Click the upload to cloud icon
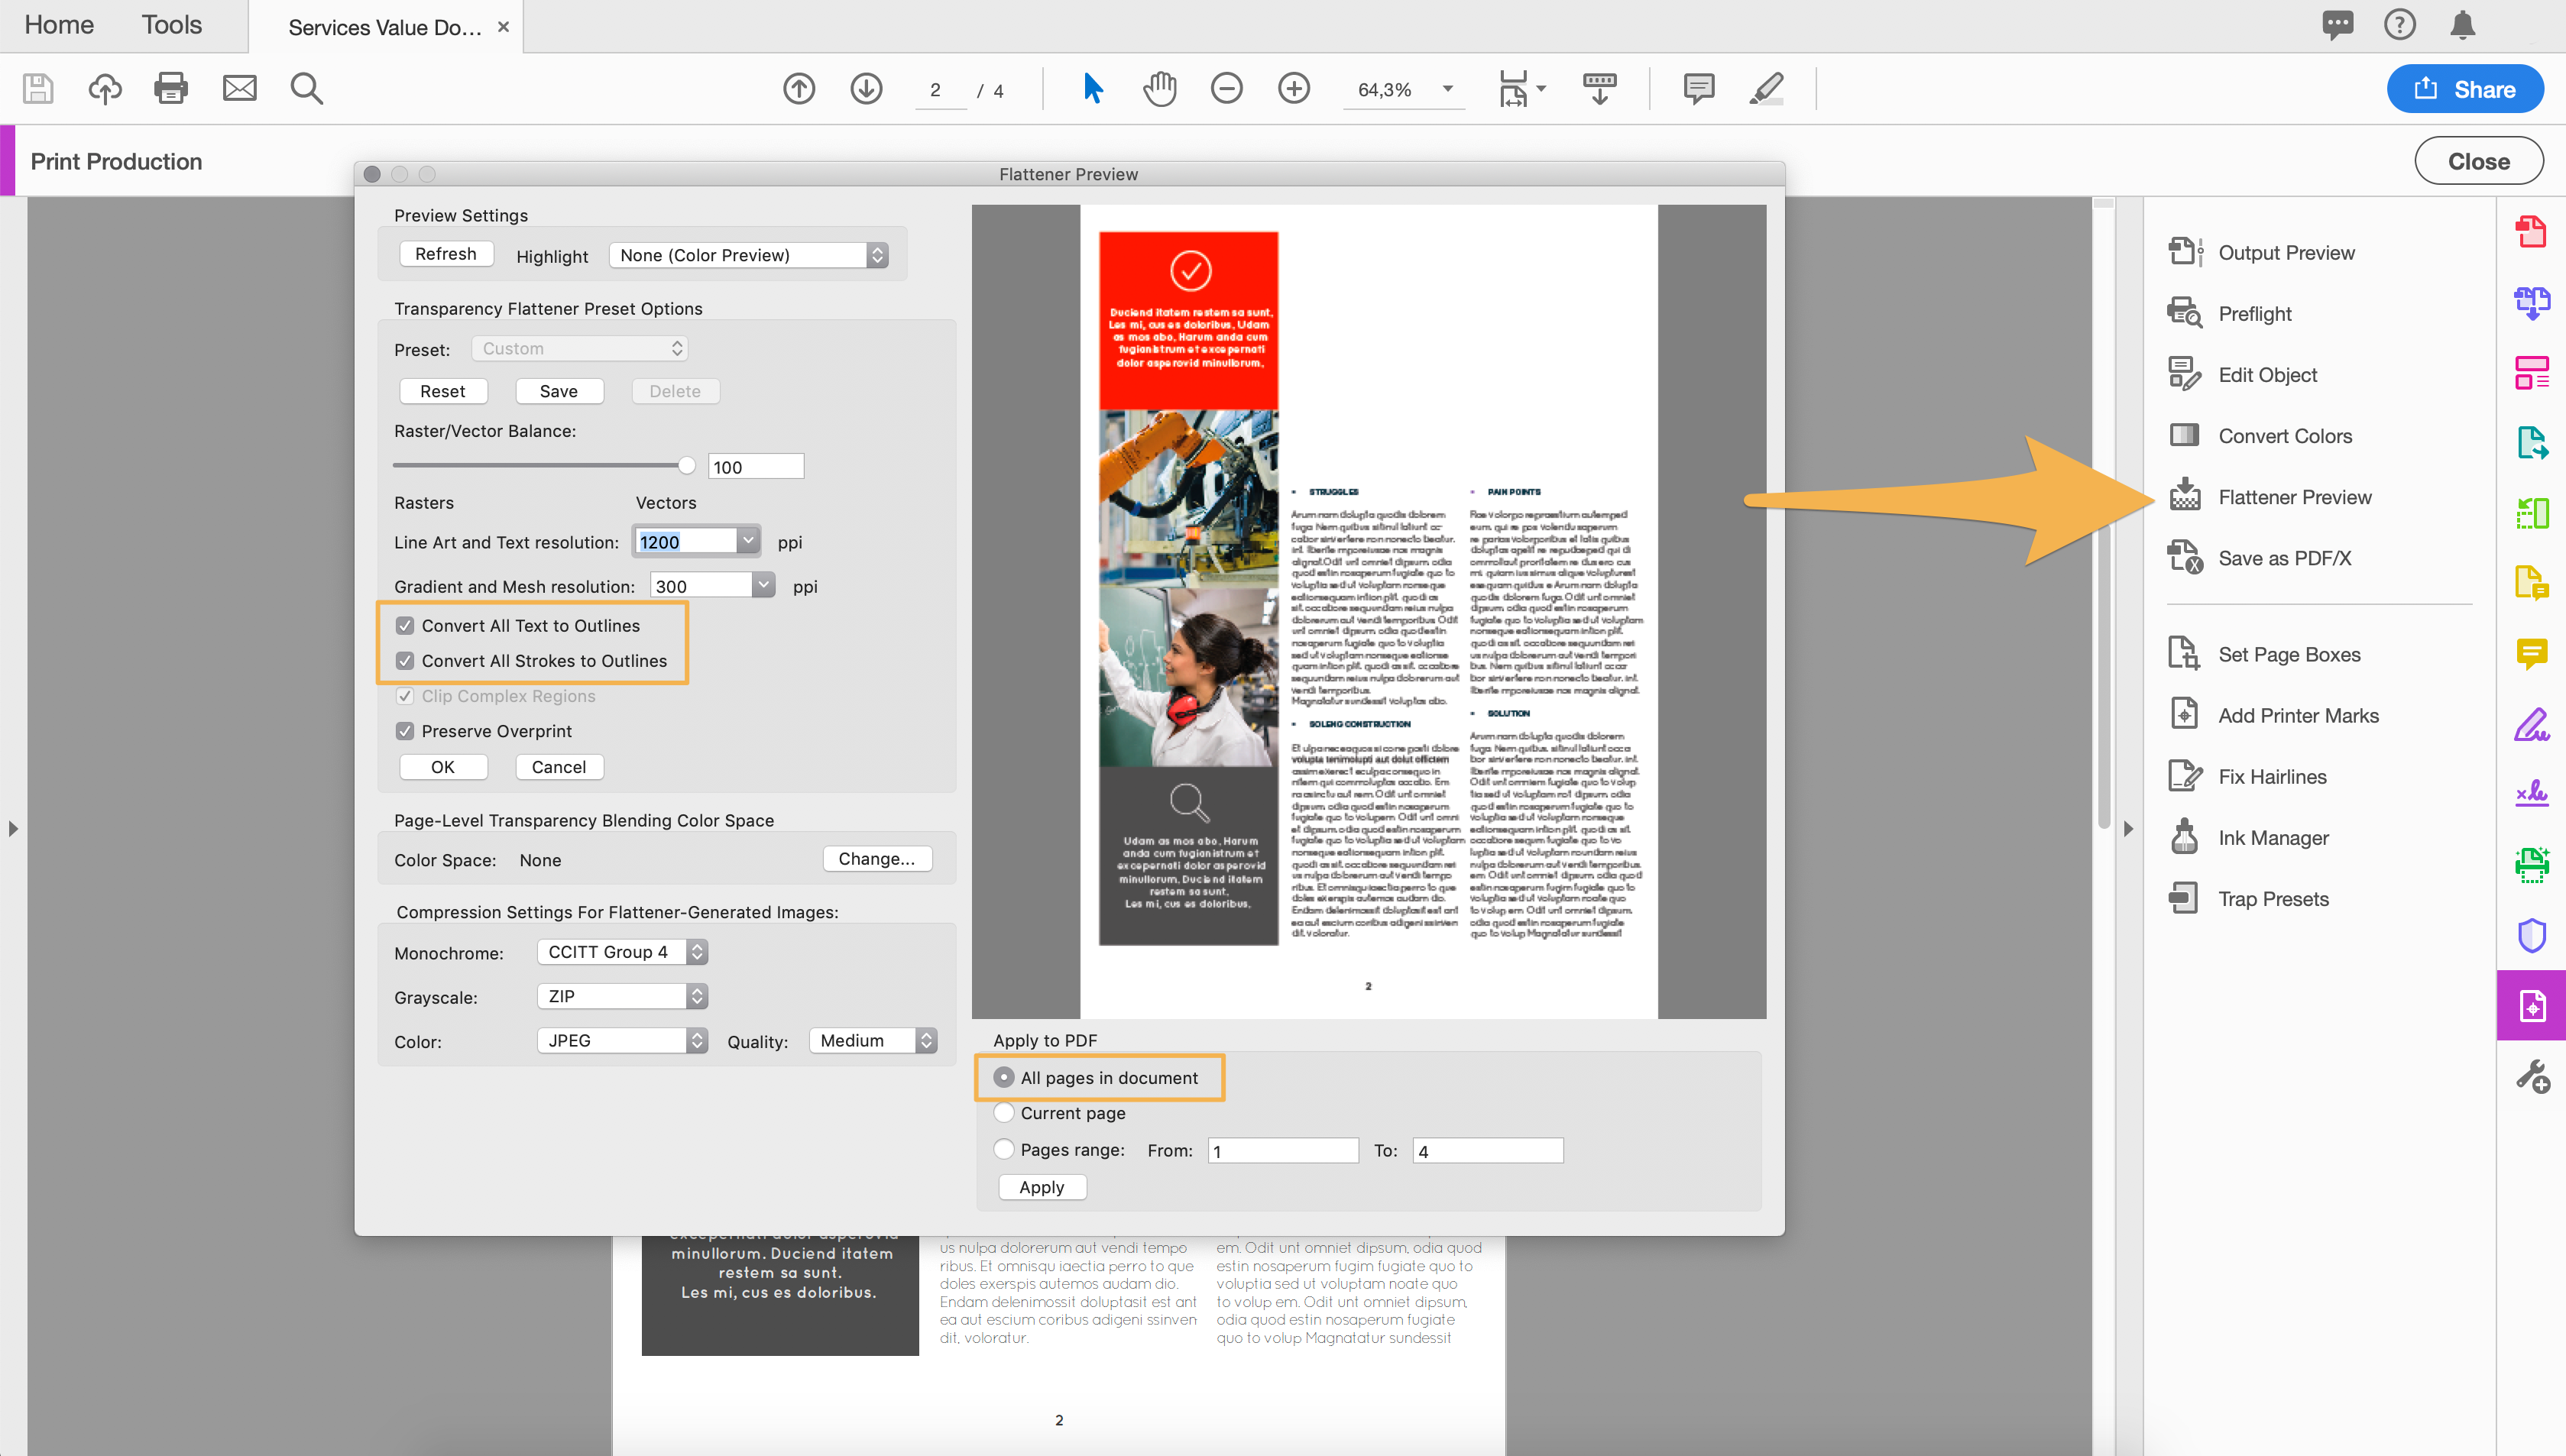Image resolution: width=2566 pixels, height=1456 pixels. point(105,89)
